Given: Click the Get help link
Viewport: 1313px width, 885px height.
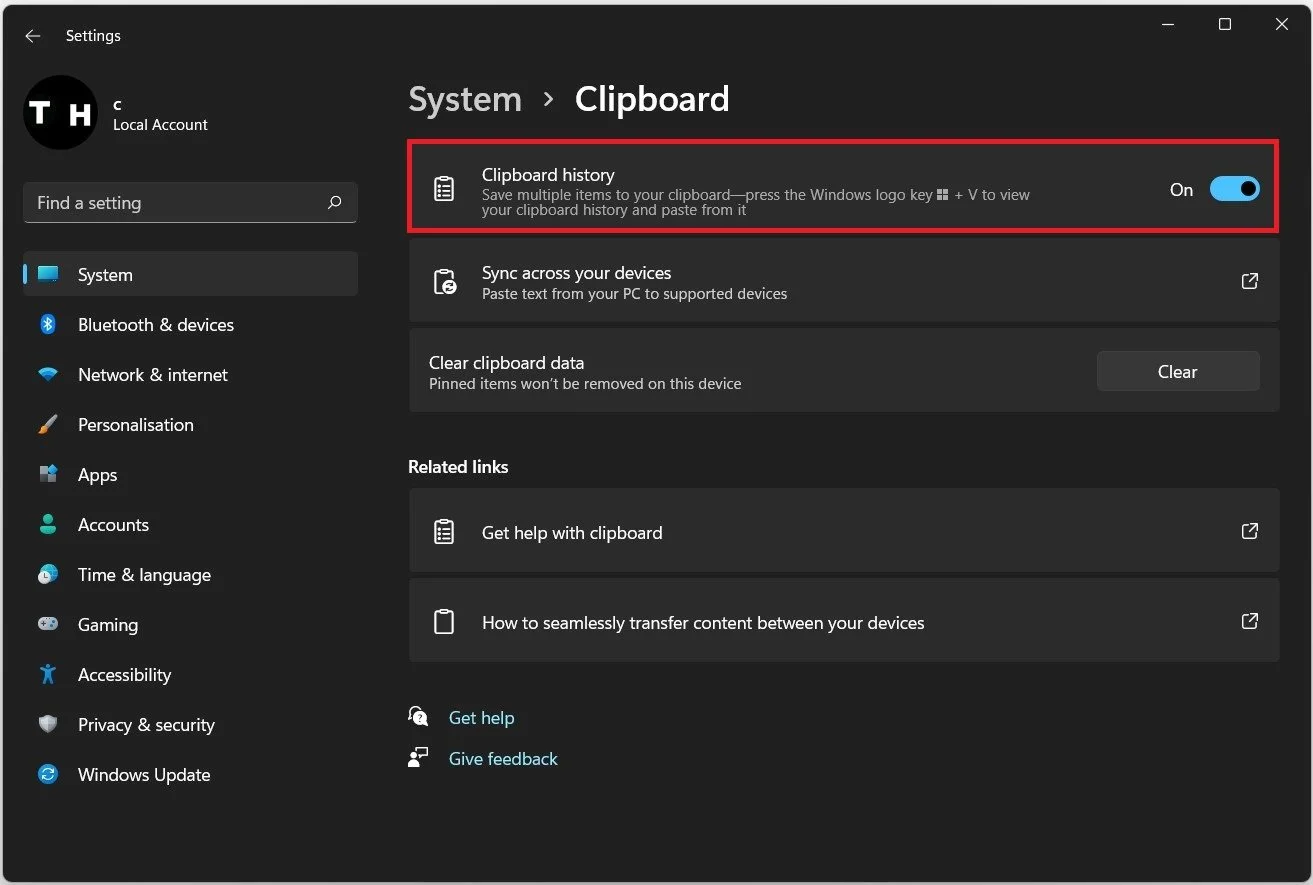Looking at the screenshot, I should pos(481,717).
